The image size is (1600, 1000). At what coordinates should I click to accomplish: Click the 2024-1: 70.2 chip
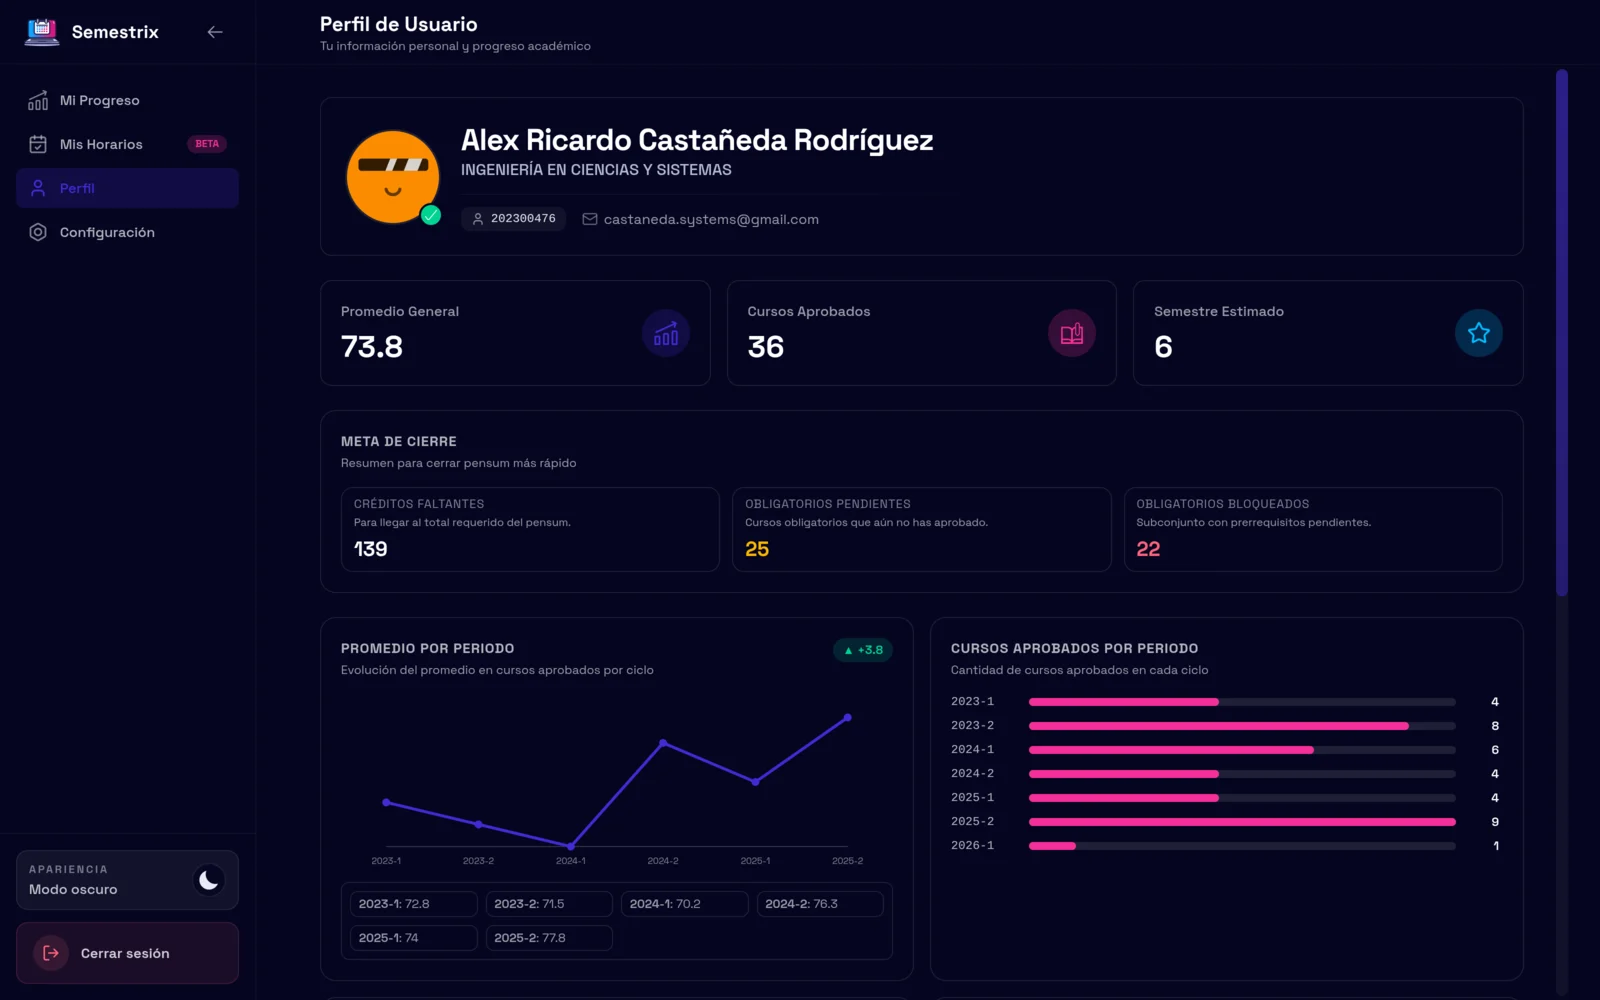click(x=685, y=904)
